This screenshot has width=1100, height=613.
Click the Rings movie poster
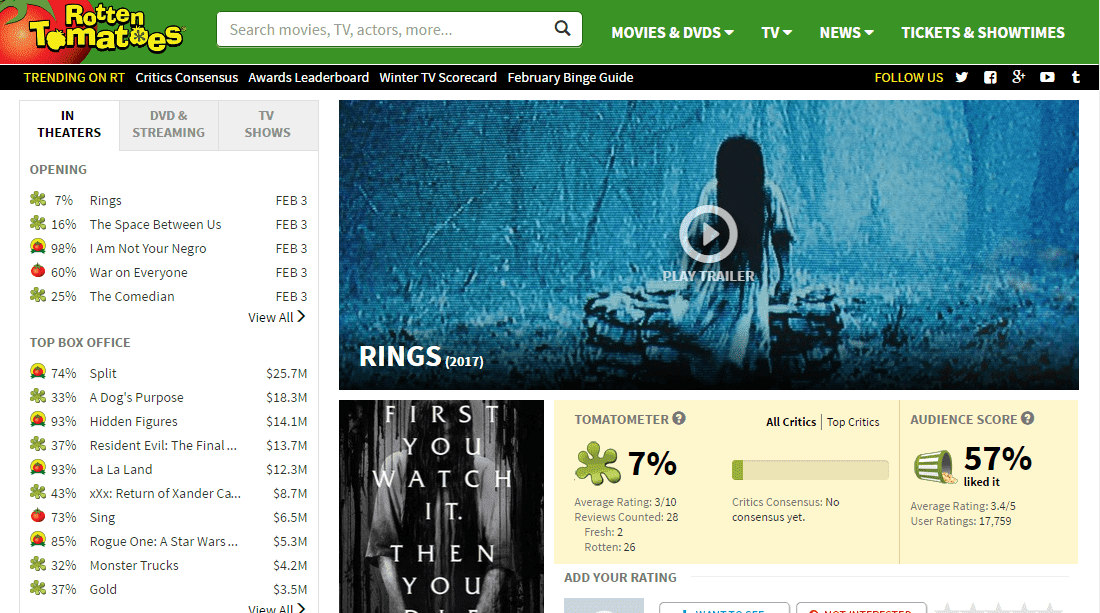click(x=441, y=506)
